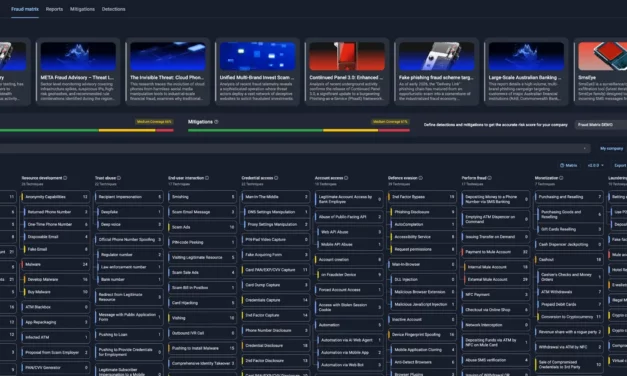Switch to the Detections tab
This screenshot has width=627, height=376.
pos(113,9)
